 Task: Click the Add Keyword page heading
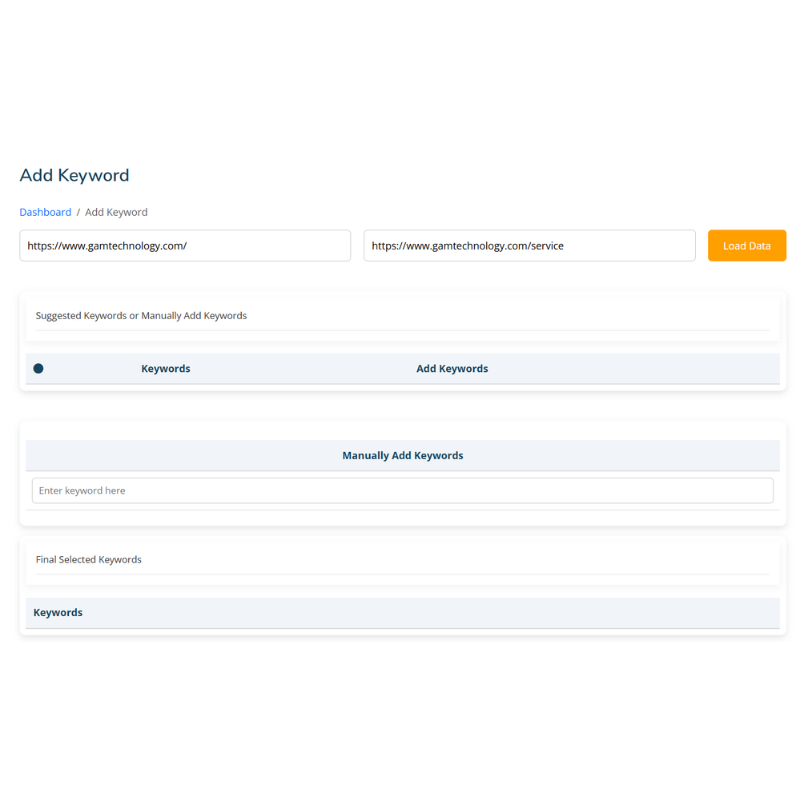pos(74,175)
